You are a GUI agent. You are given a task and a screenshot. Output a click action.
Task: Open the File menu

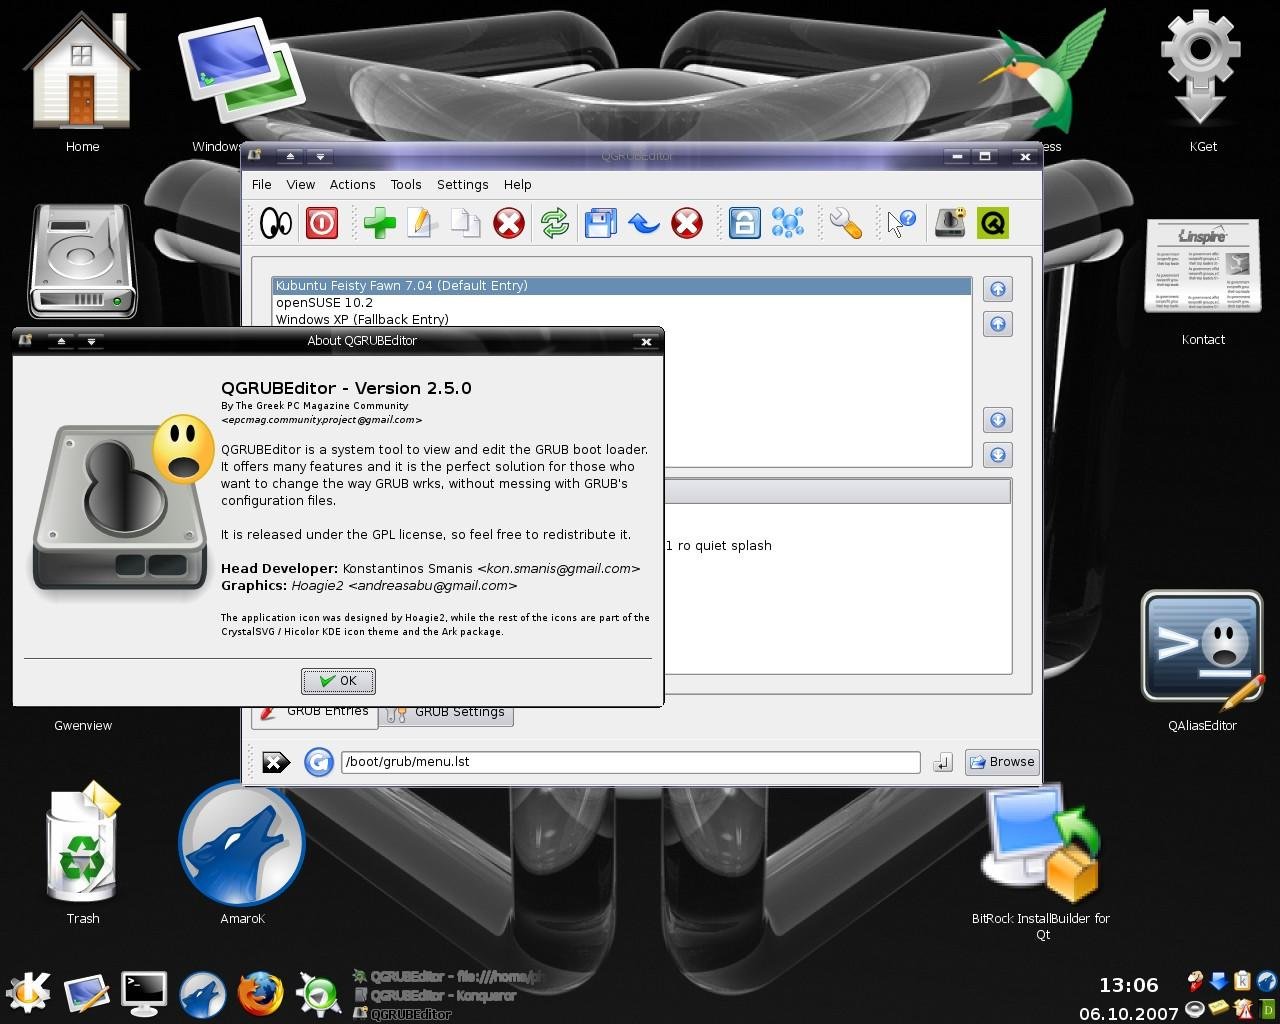pyautogui.click(x=262, y=185)
